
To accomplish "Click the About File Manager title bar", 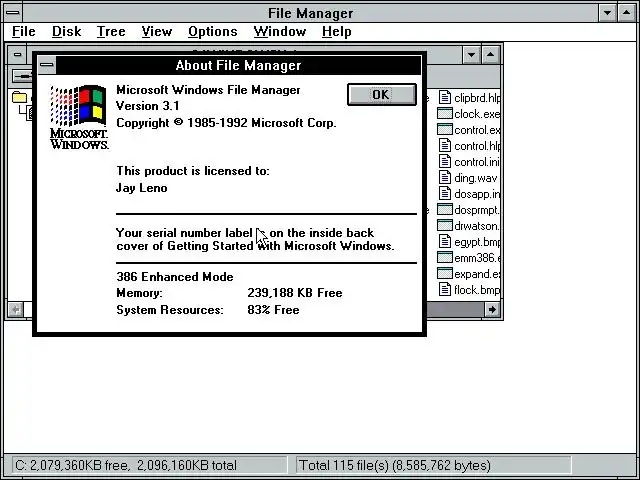I will coord(238,65).
